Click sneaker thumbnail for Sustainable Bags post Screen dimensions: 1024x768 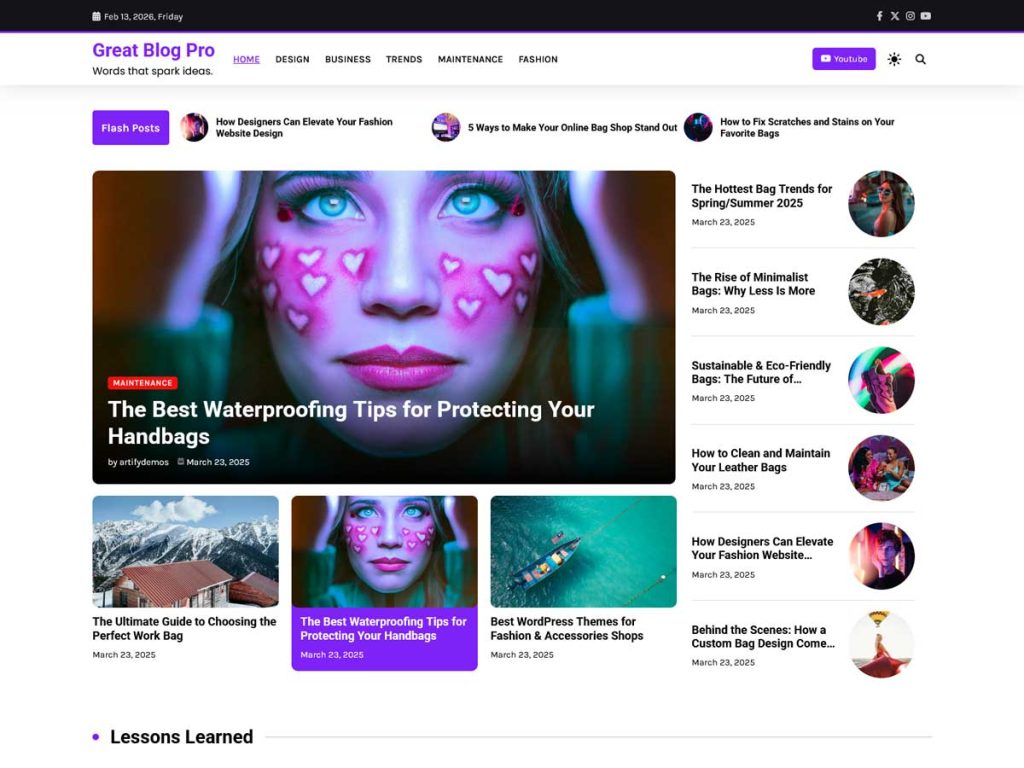(x=881, y=380)
